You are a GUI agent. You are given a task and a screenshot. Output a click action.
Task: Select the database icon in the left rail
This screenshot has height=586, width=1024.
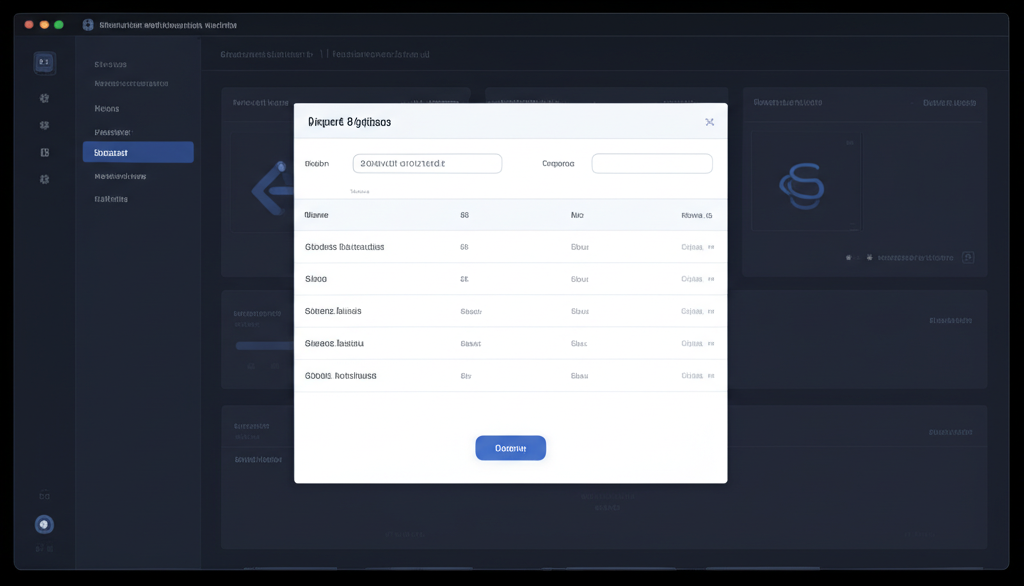(44, 152)
